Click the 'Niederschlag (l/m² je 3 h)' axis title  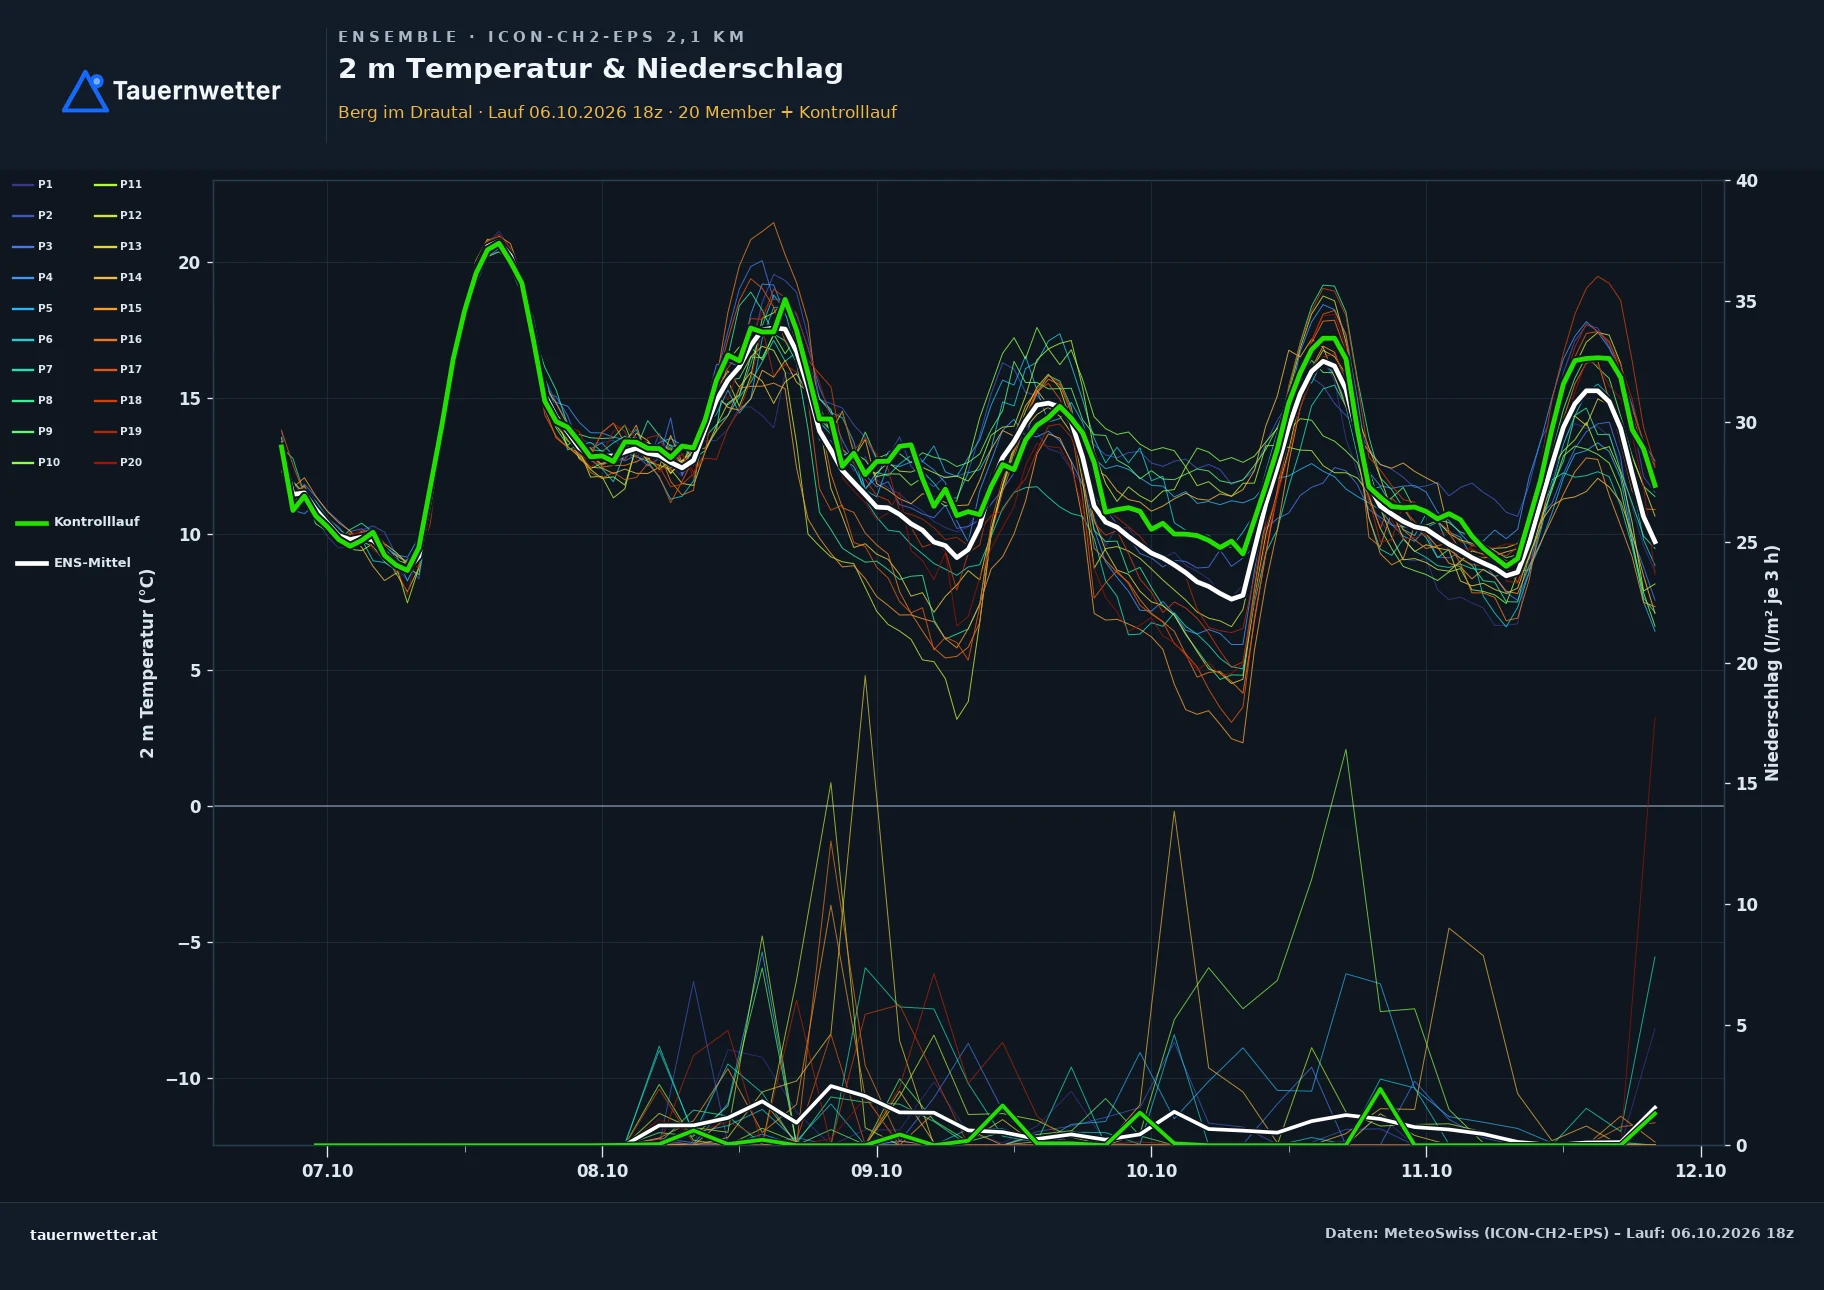[1772, 663]
